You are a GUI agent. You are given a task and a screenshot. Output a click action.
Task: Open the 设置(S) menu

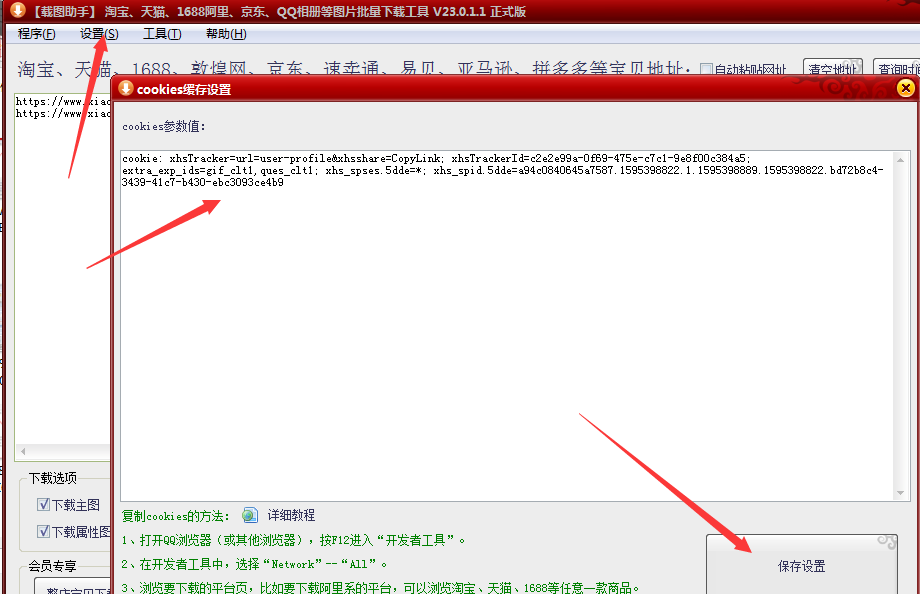click(x=99, y=34)
